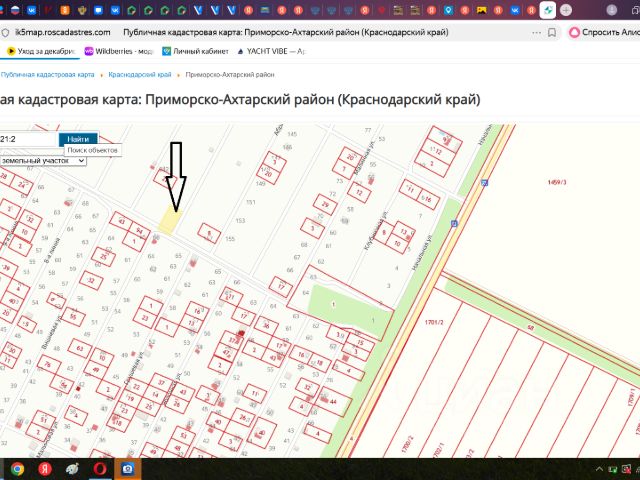Open the browser profile avatar
This screenshot has height=480, width=640.
(x=611, y=10)
